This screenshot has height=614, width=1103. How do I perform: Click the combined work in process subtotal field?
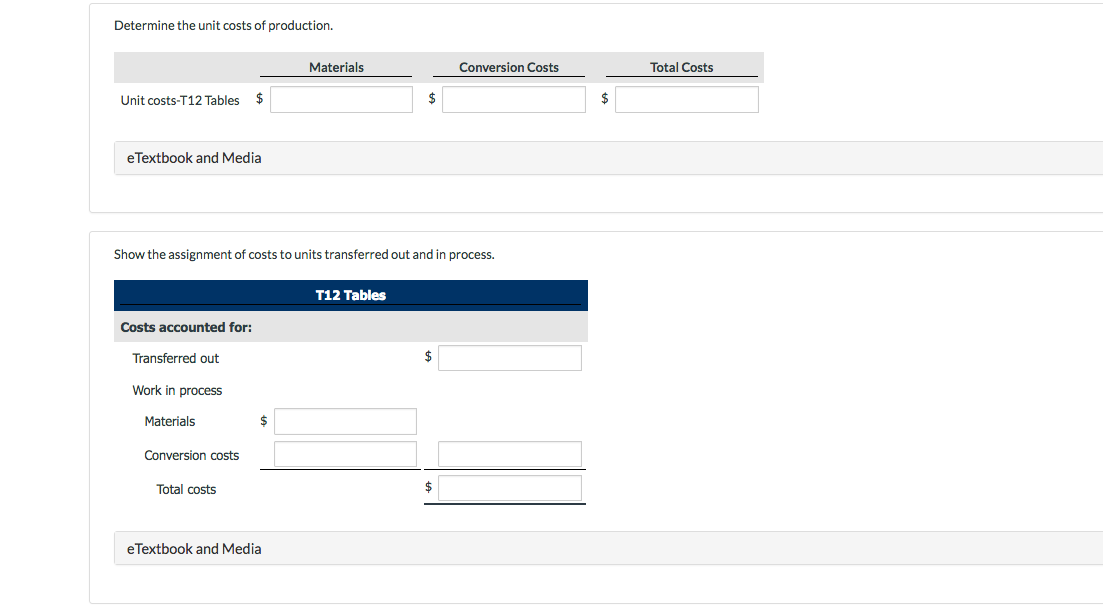coord(509,454)
